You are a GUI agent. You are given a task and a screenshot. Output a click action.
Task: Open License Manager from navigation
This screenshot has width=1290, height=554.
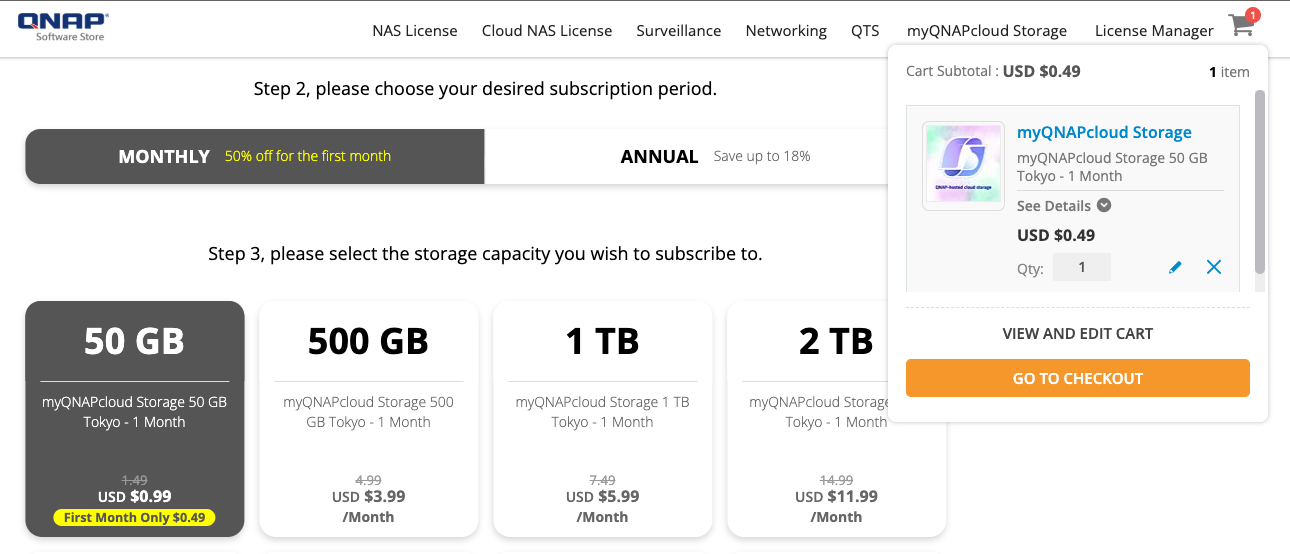1154,31
